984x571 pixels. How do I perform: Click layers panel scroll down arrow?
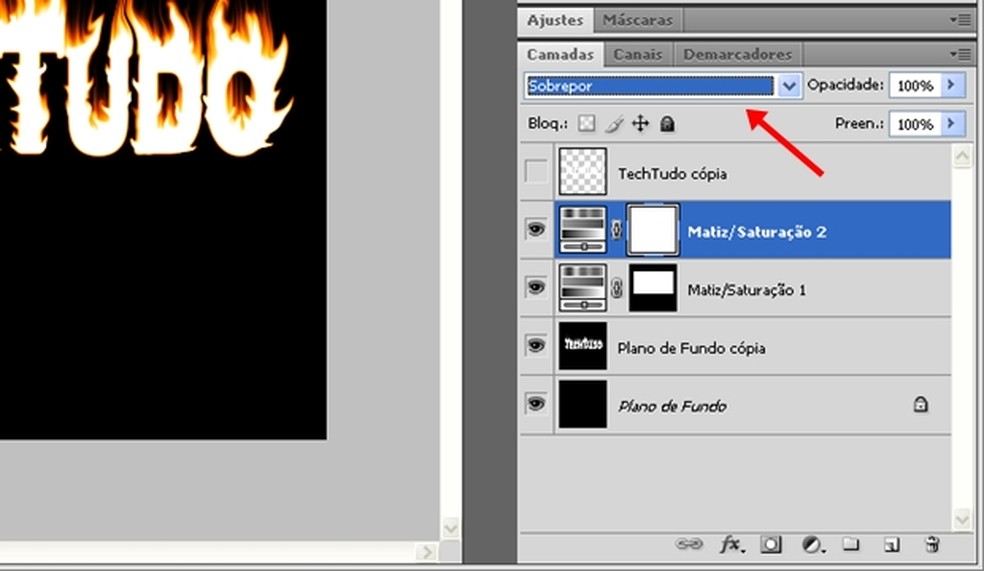click(x=963, y=519)
